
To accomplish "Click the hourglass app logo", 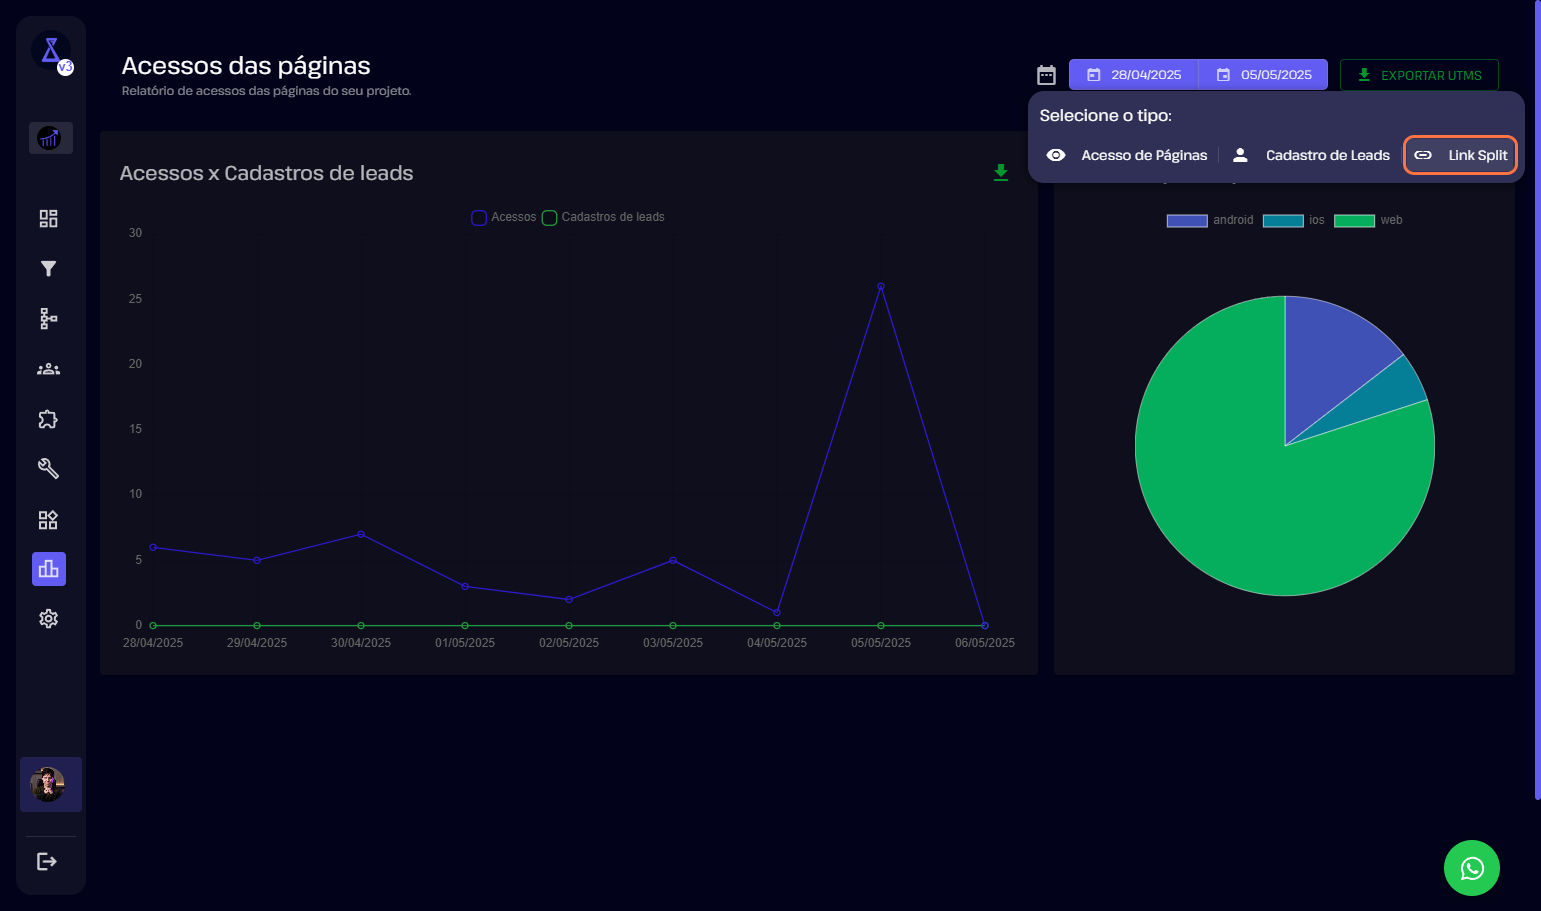I will (51, 50).
